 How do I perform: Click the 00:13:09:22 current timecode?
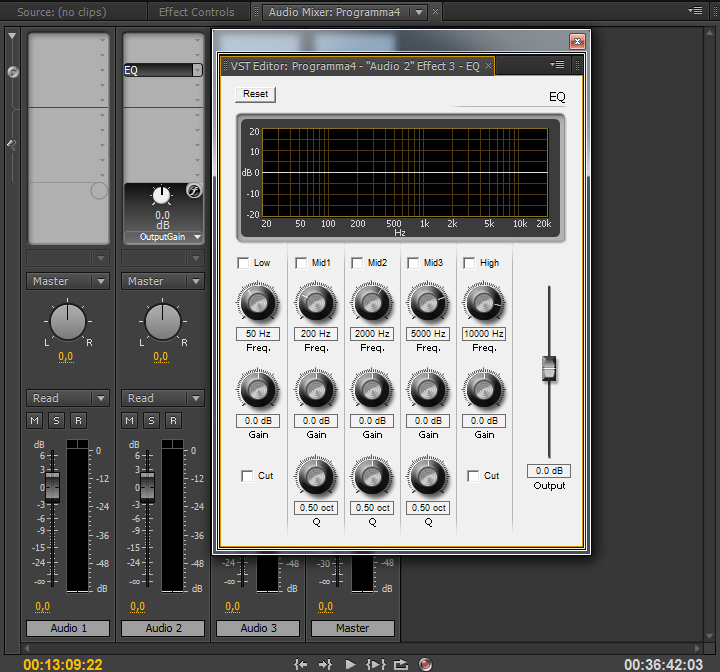pyautogui.click(x=63, y=664)
